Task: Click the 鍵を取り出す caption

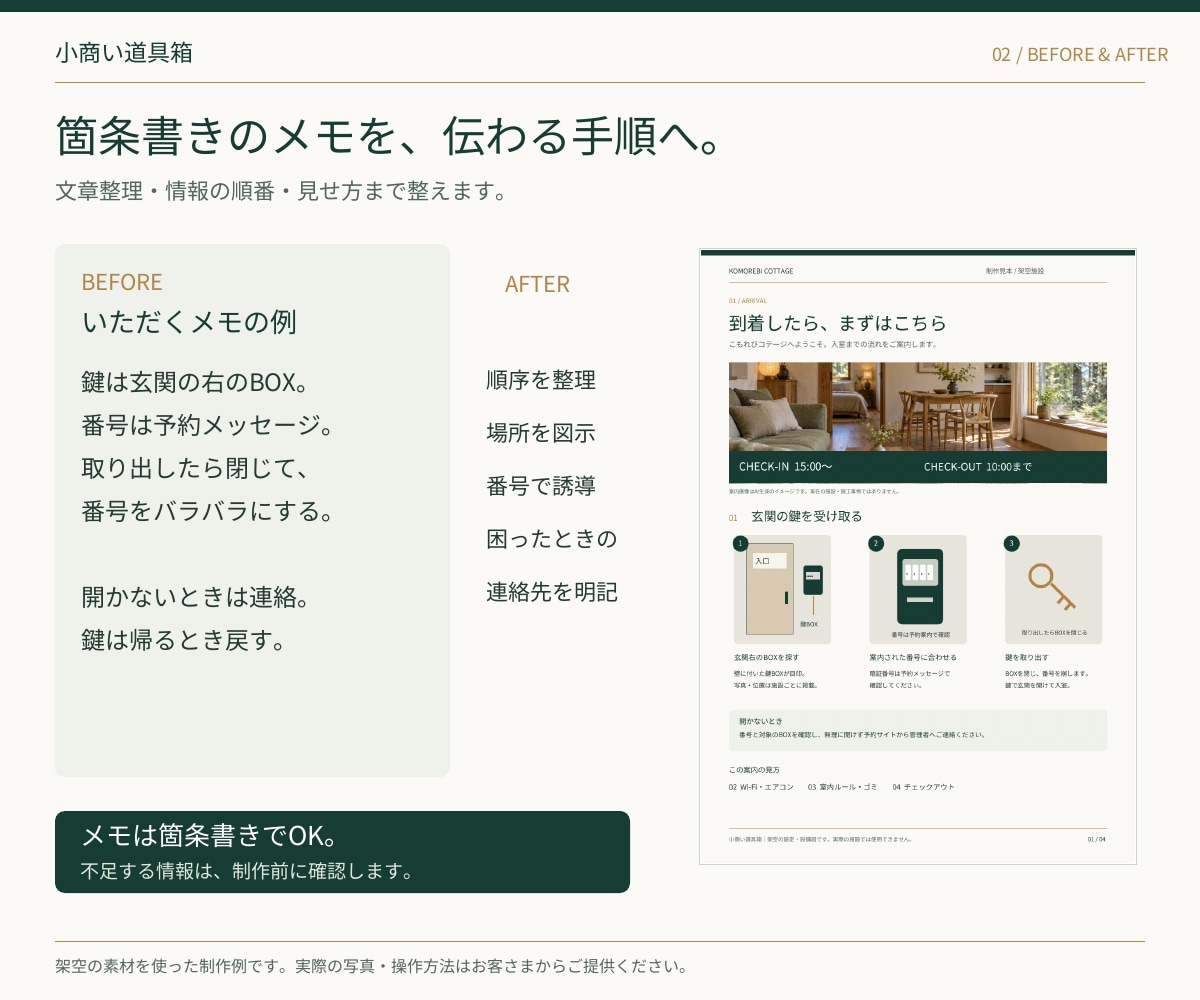Action: click(1027, 657)
